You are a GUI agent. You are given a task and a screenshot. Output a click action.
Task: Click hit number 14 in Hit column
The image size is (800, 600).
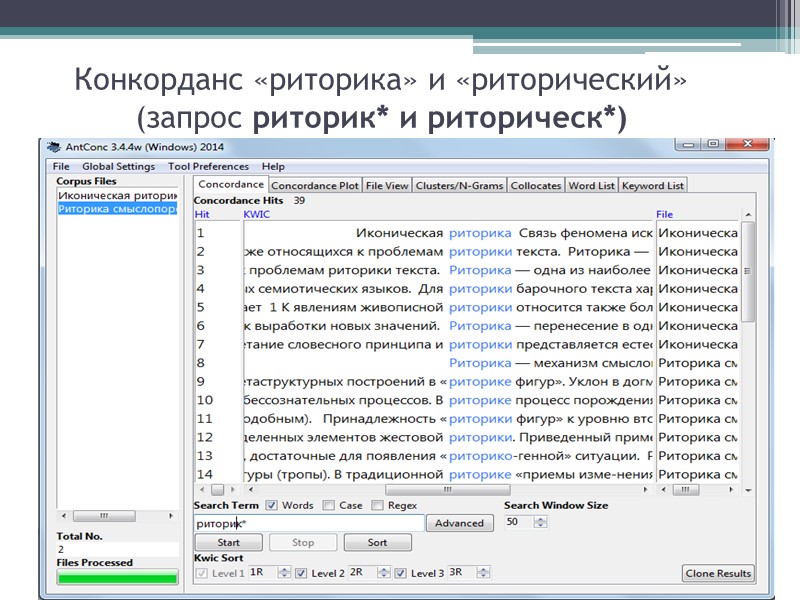205,474
